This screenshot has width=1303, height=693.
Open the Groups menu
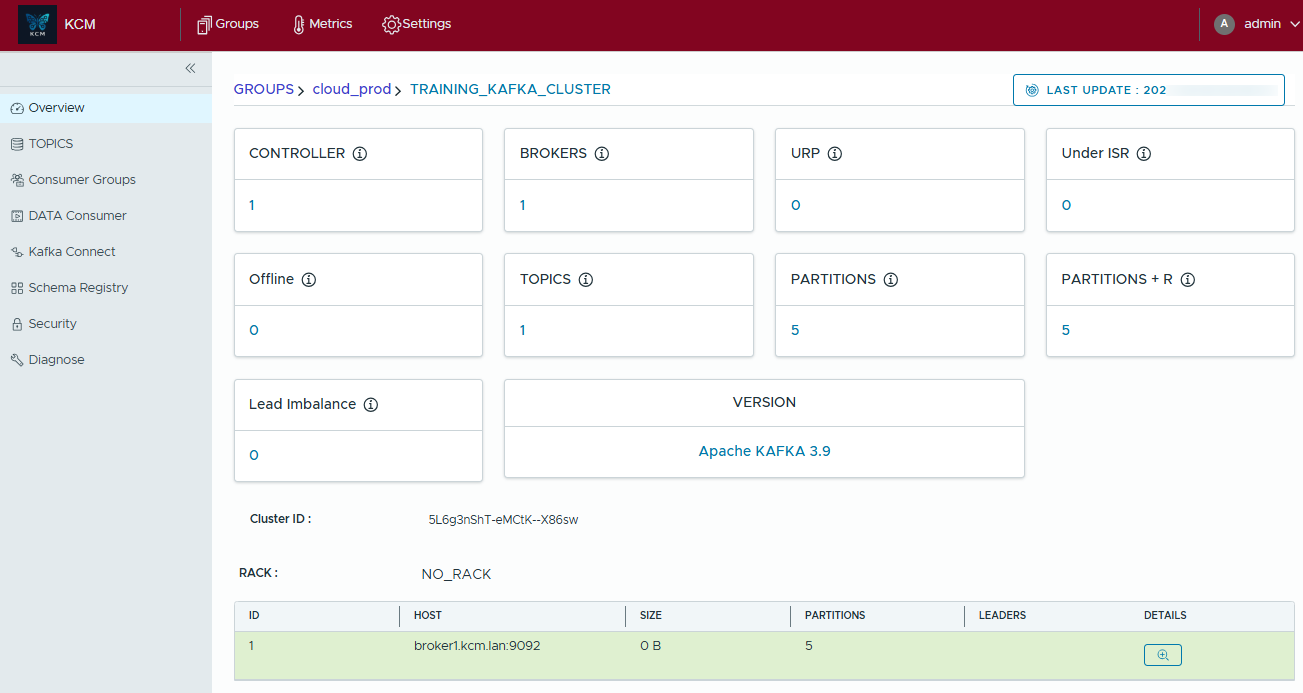[x=228, y=24]
